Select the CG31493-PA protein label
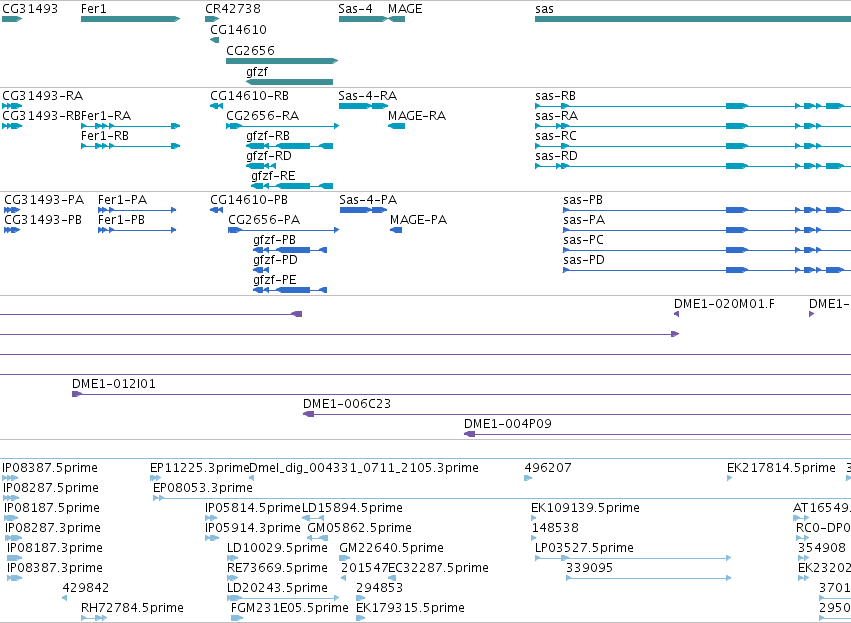Image resolution: width=851 pixels, height=623 pixels. (x=44, y=200)
